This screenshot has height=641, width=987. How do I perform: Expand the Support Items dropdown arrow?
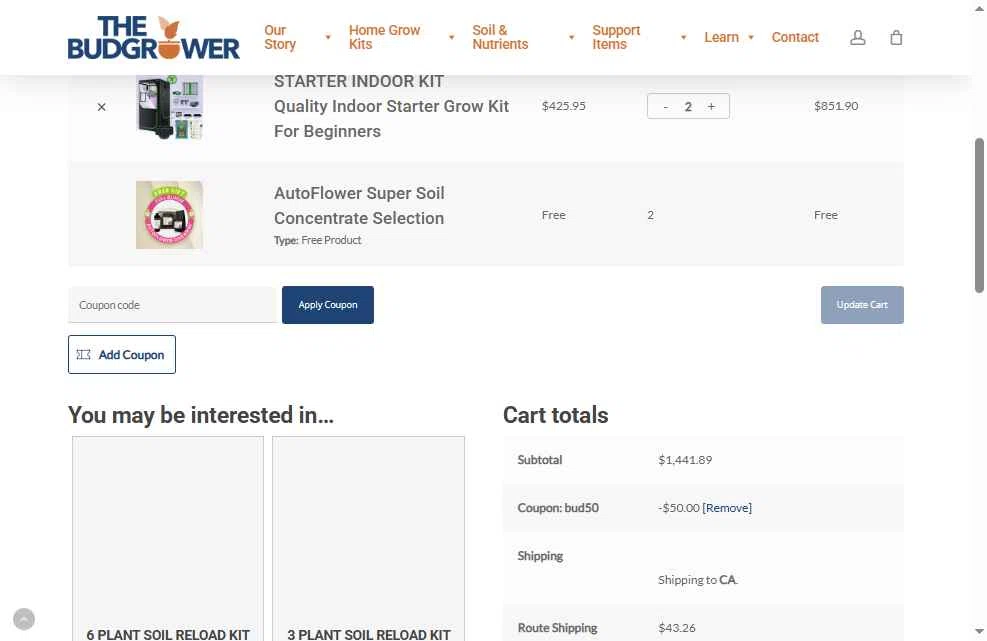tap(683, 38)
